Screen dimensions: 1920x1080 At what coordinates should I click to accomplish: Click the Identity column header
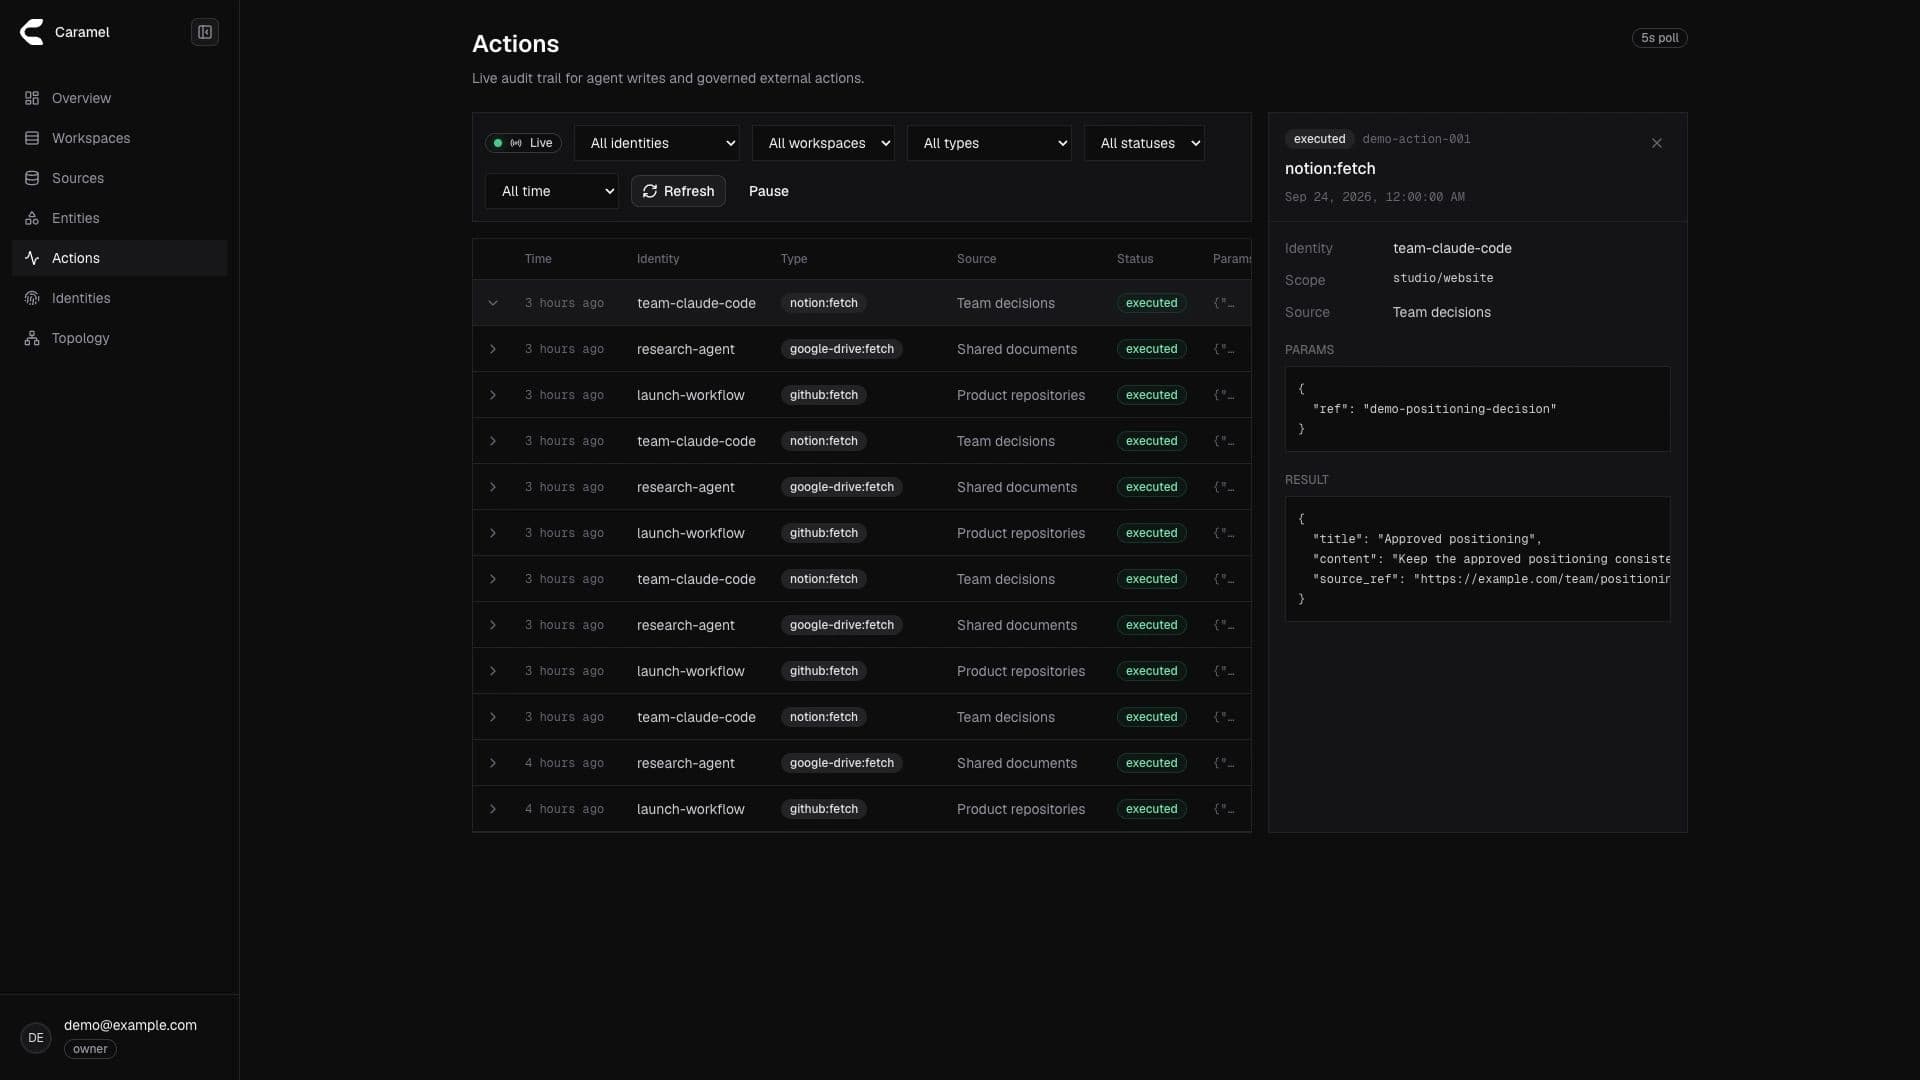click(x=658, y=259)
